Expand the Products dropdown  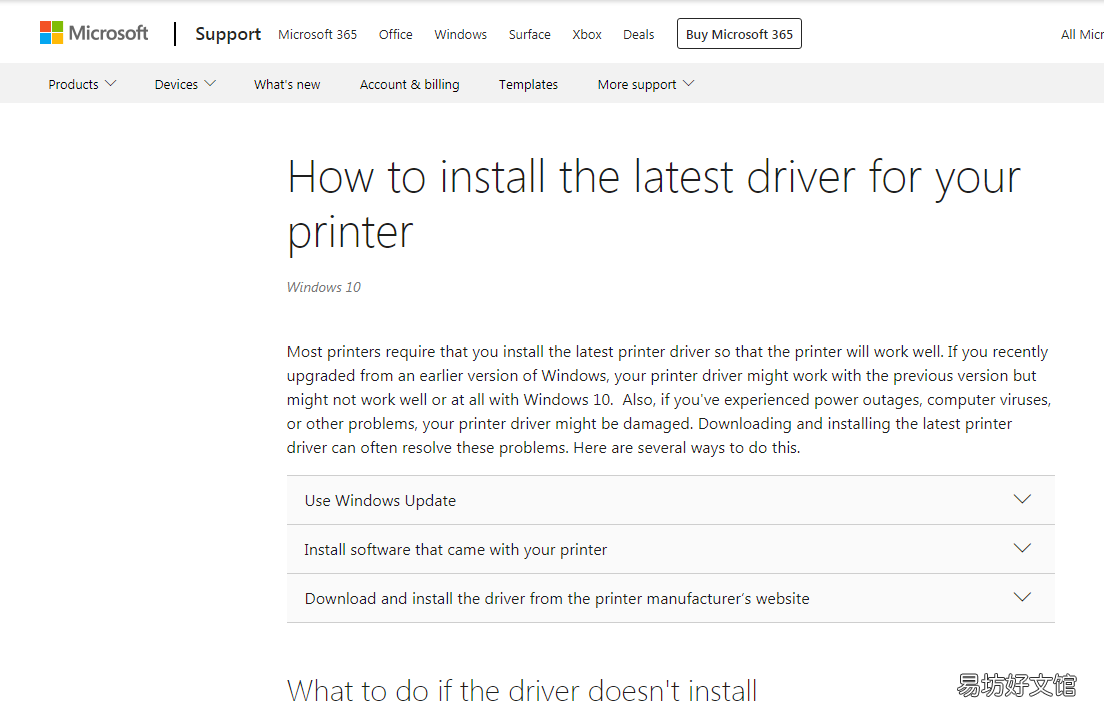(x=82, y=84)
